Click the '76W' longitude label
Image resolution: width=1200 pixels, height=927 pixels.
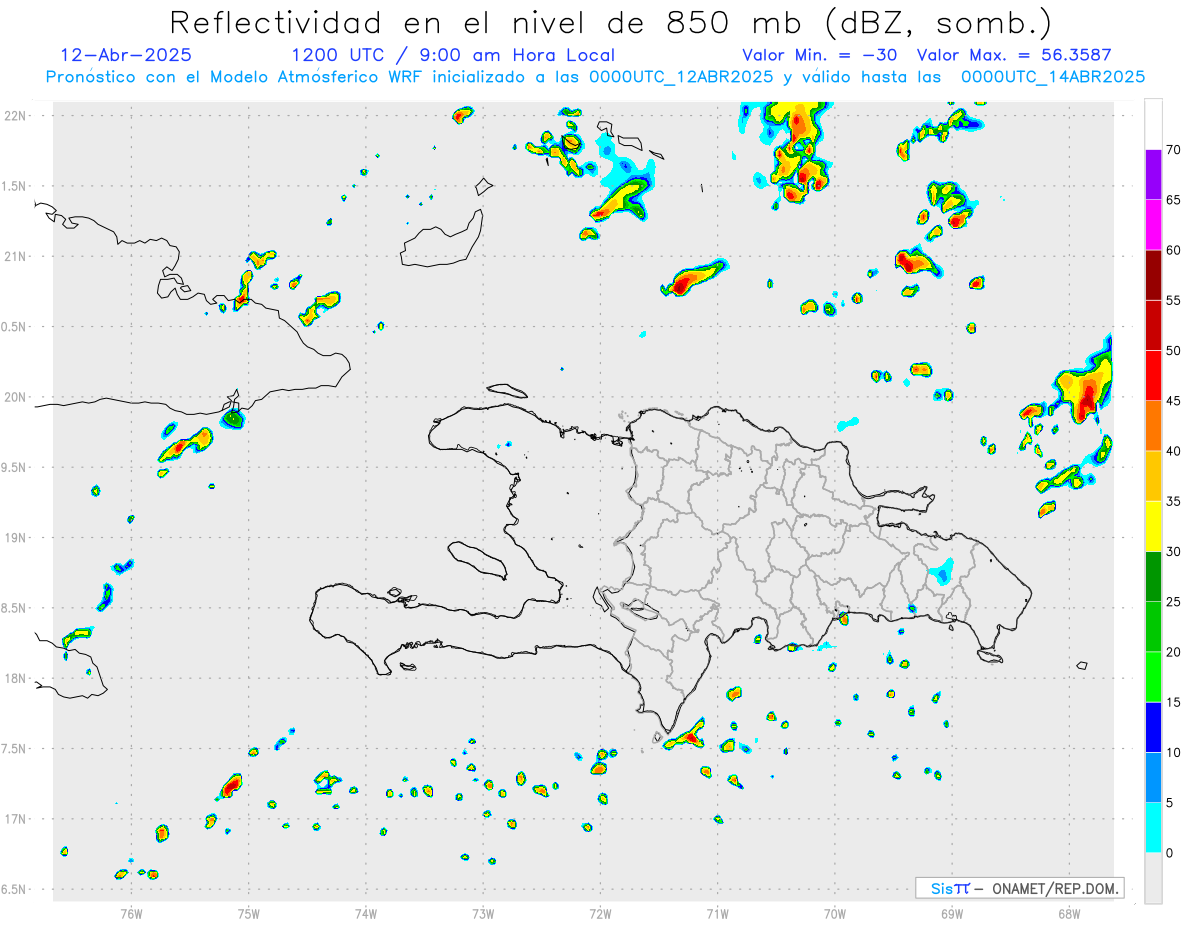(x=131, y=915)
